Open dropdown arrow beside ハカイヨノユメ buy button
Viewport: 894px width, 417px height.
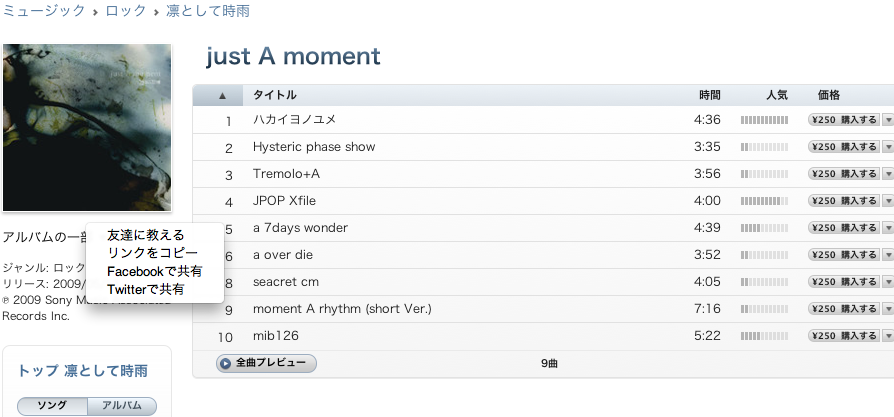point(888,120)
